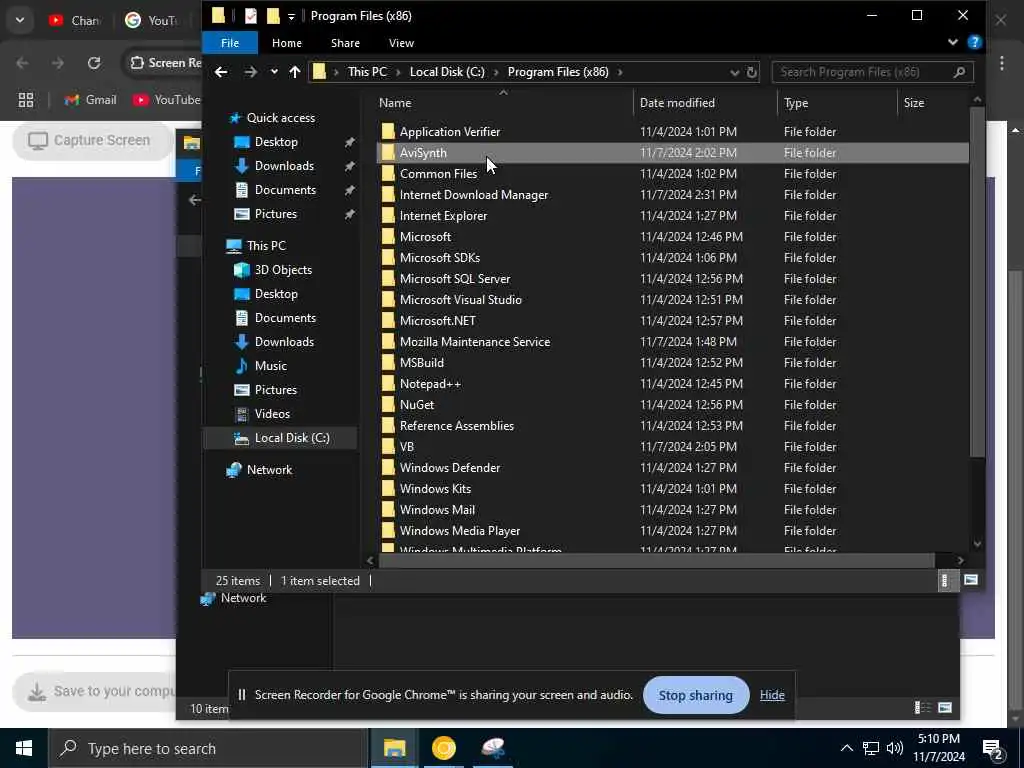
Task: Click the vertical scrollbar in file list
Action: (x=977, y=281)
